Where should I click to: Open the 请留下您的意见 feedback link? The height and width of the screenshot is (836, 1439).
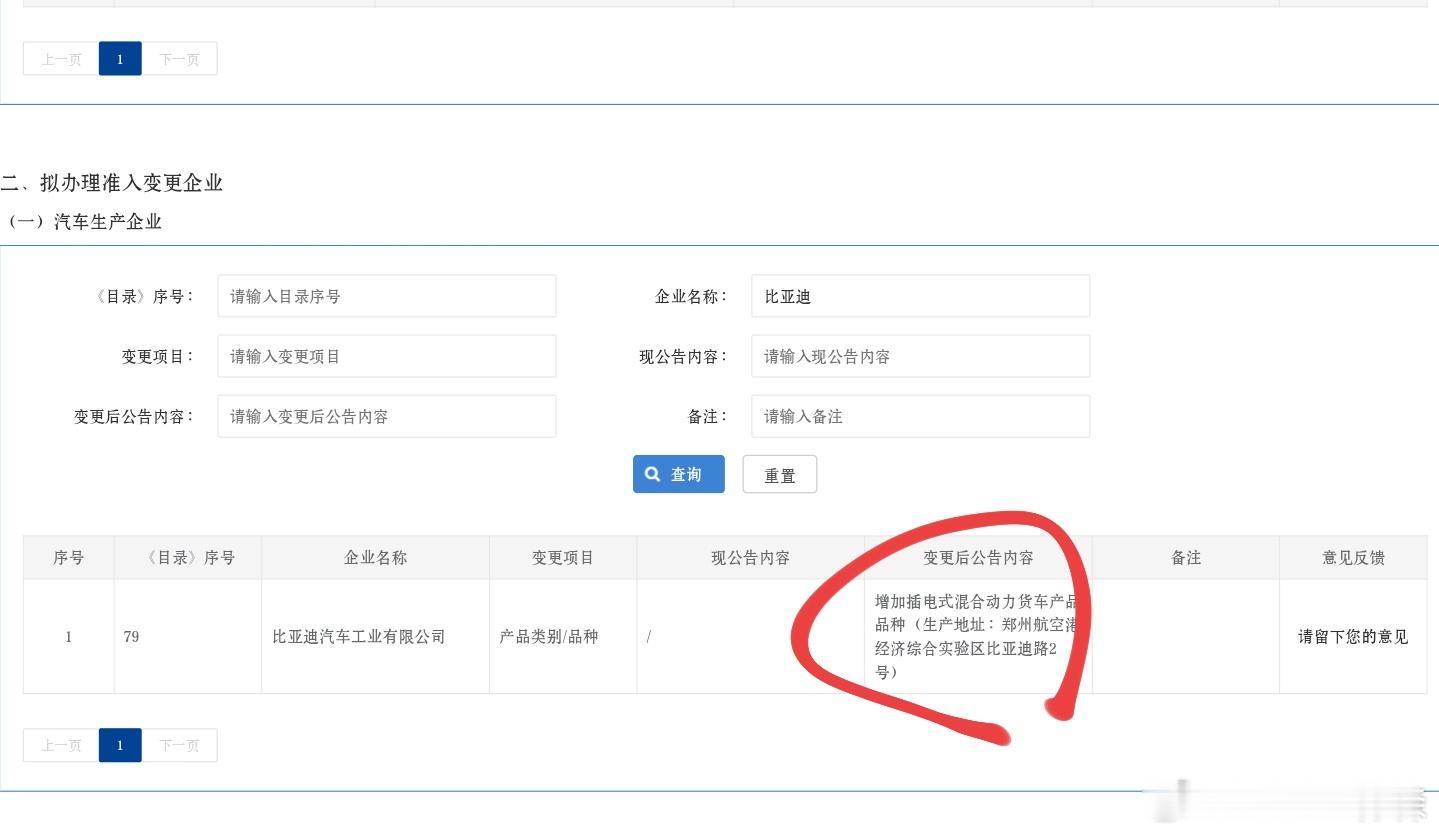point(1353,636)
